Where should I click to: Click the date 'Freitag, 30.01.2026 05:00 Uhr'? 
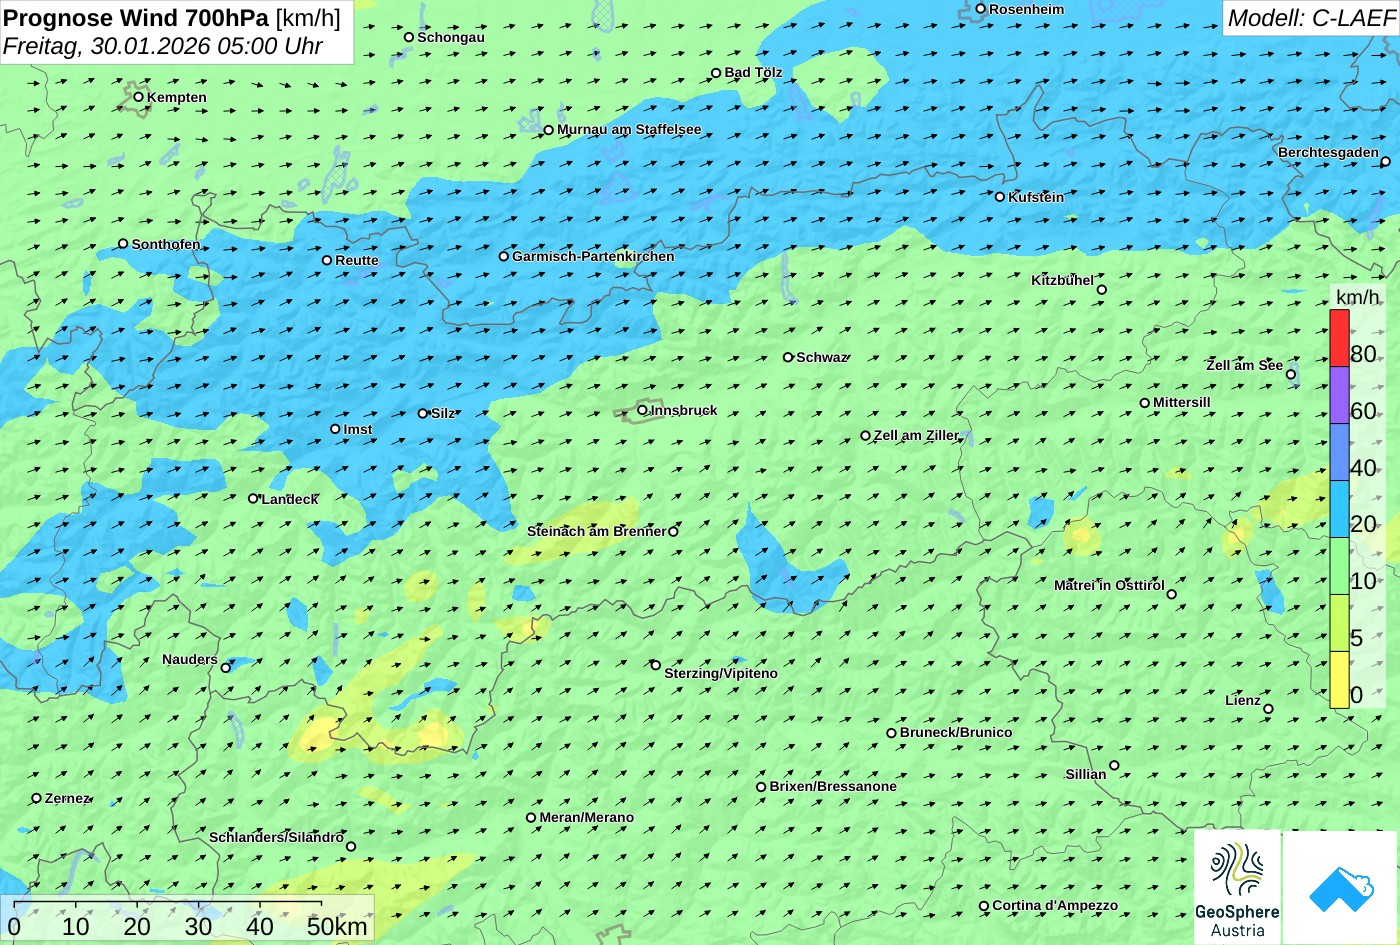163,46
